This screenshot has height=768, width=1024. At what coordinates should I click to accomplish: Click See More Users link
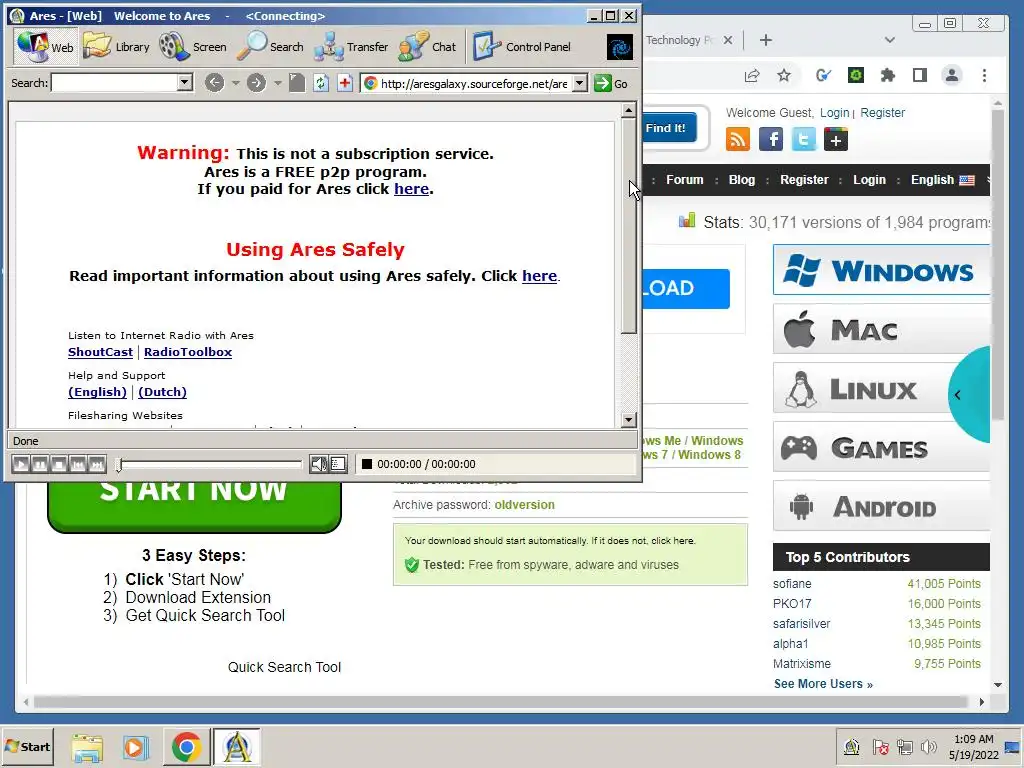(823, 684)
